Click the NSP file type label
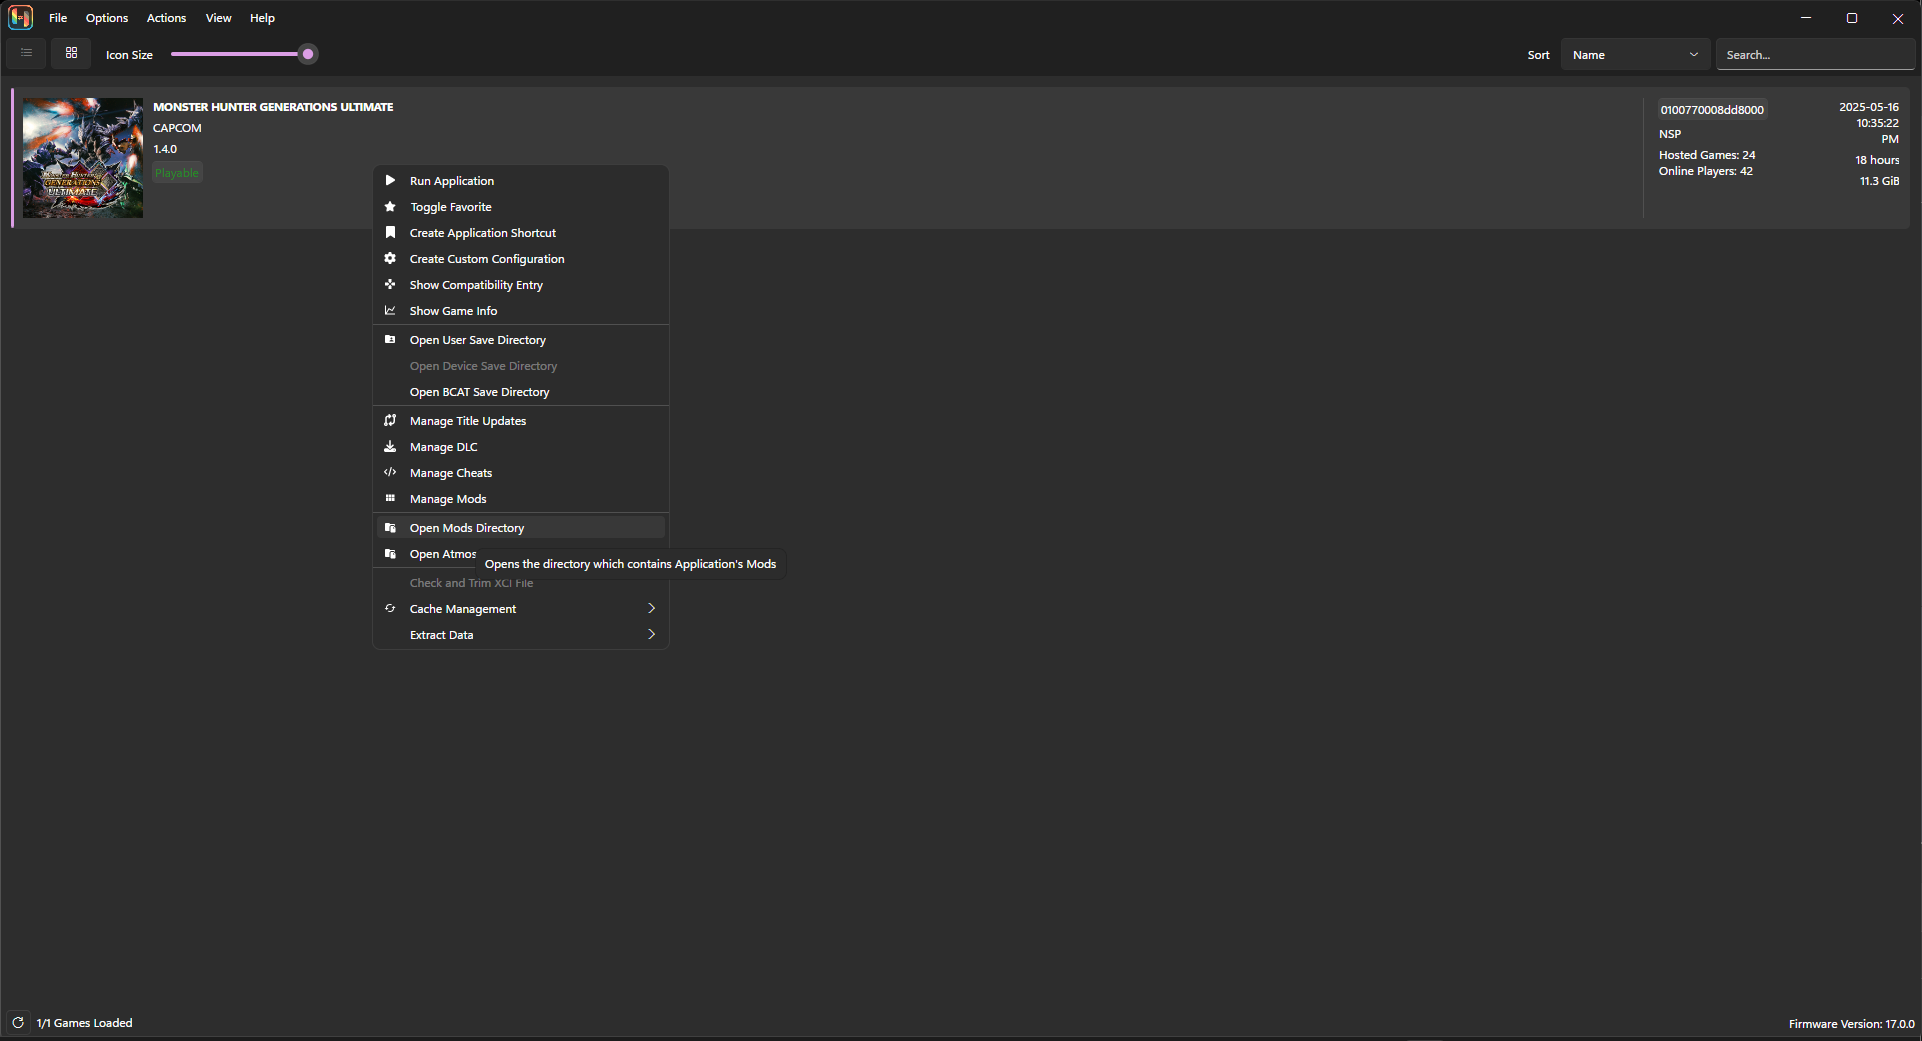The image size is (1922, 1041). click(1670, 134)
